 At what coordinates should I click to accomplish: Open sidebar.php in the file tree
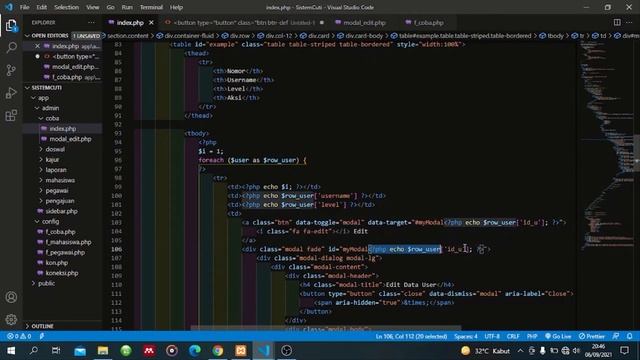tap(62, 211)
